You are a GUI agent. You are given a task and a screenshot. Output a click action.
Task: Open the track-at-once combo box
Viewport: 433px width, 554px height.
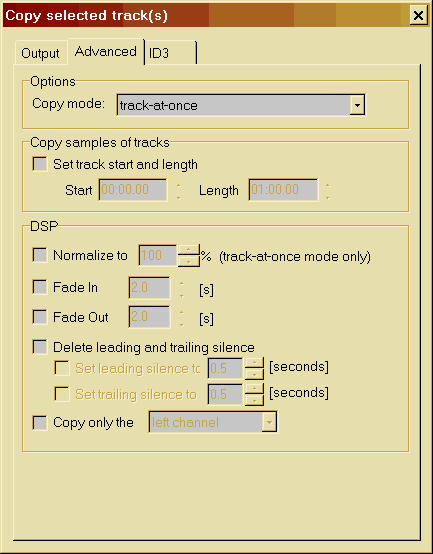pyautogui.click(x=241, y=105)
